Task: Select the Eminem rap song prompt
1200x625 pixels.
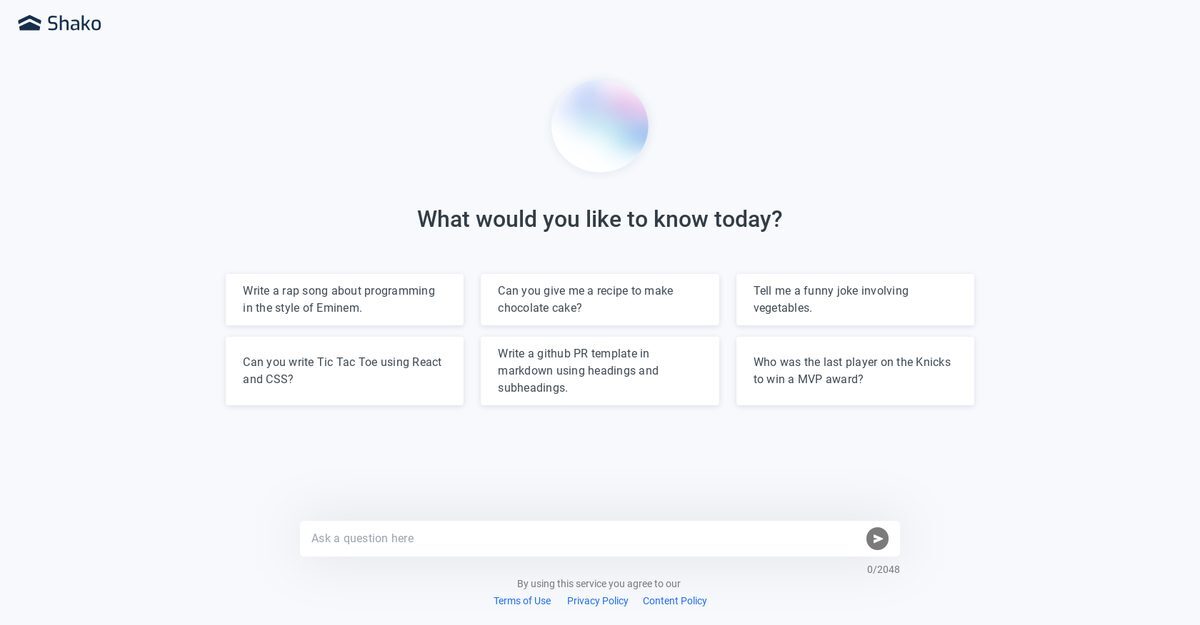Action: [x=345, y=299]
